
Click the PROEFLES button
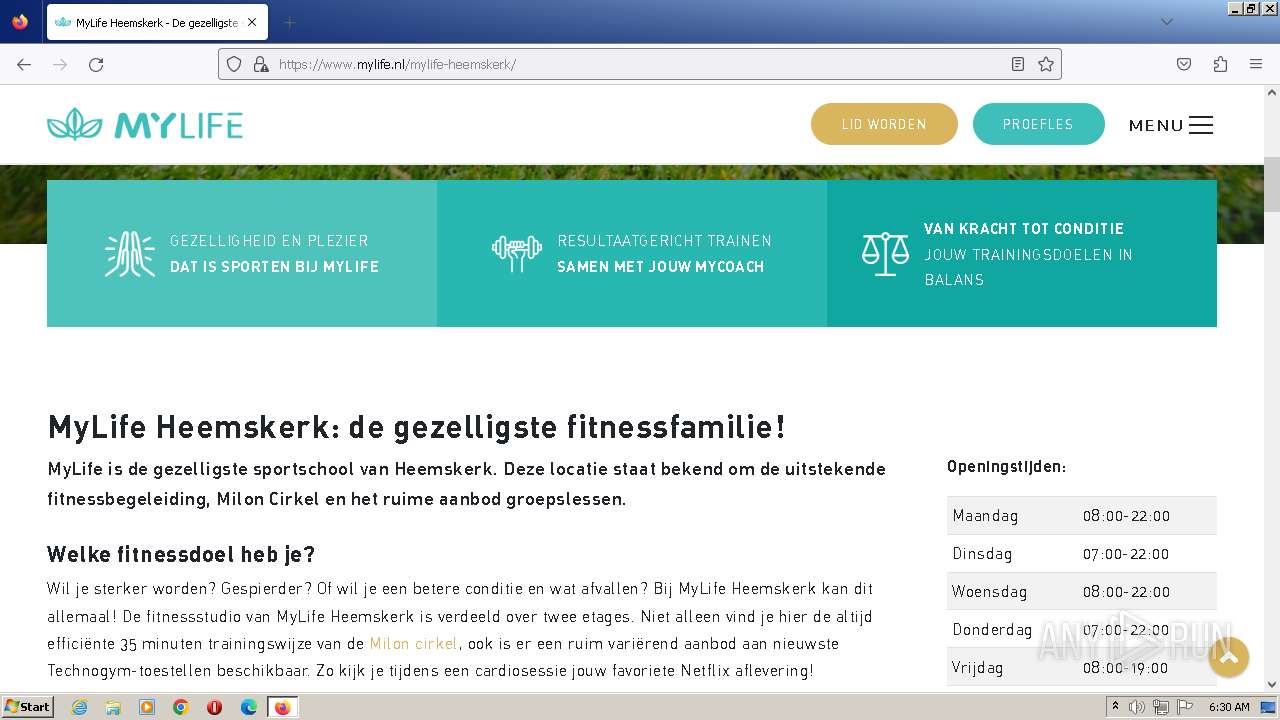point(1038,124)
